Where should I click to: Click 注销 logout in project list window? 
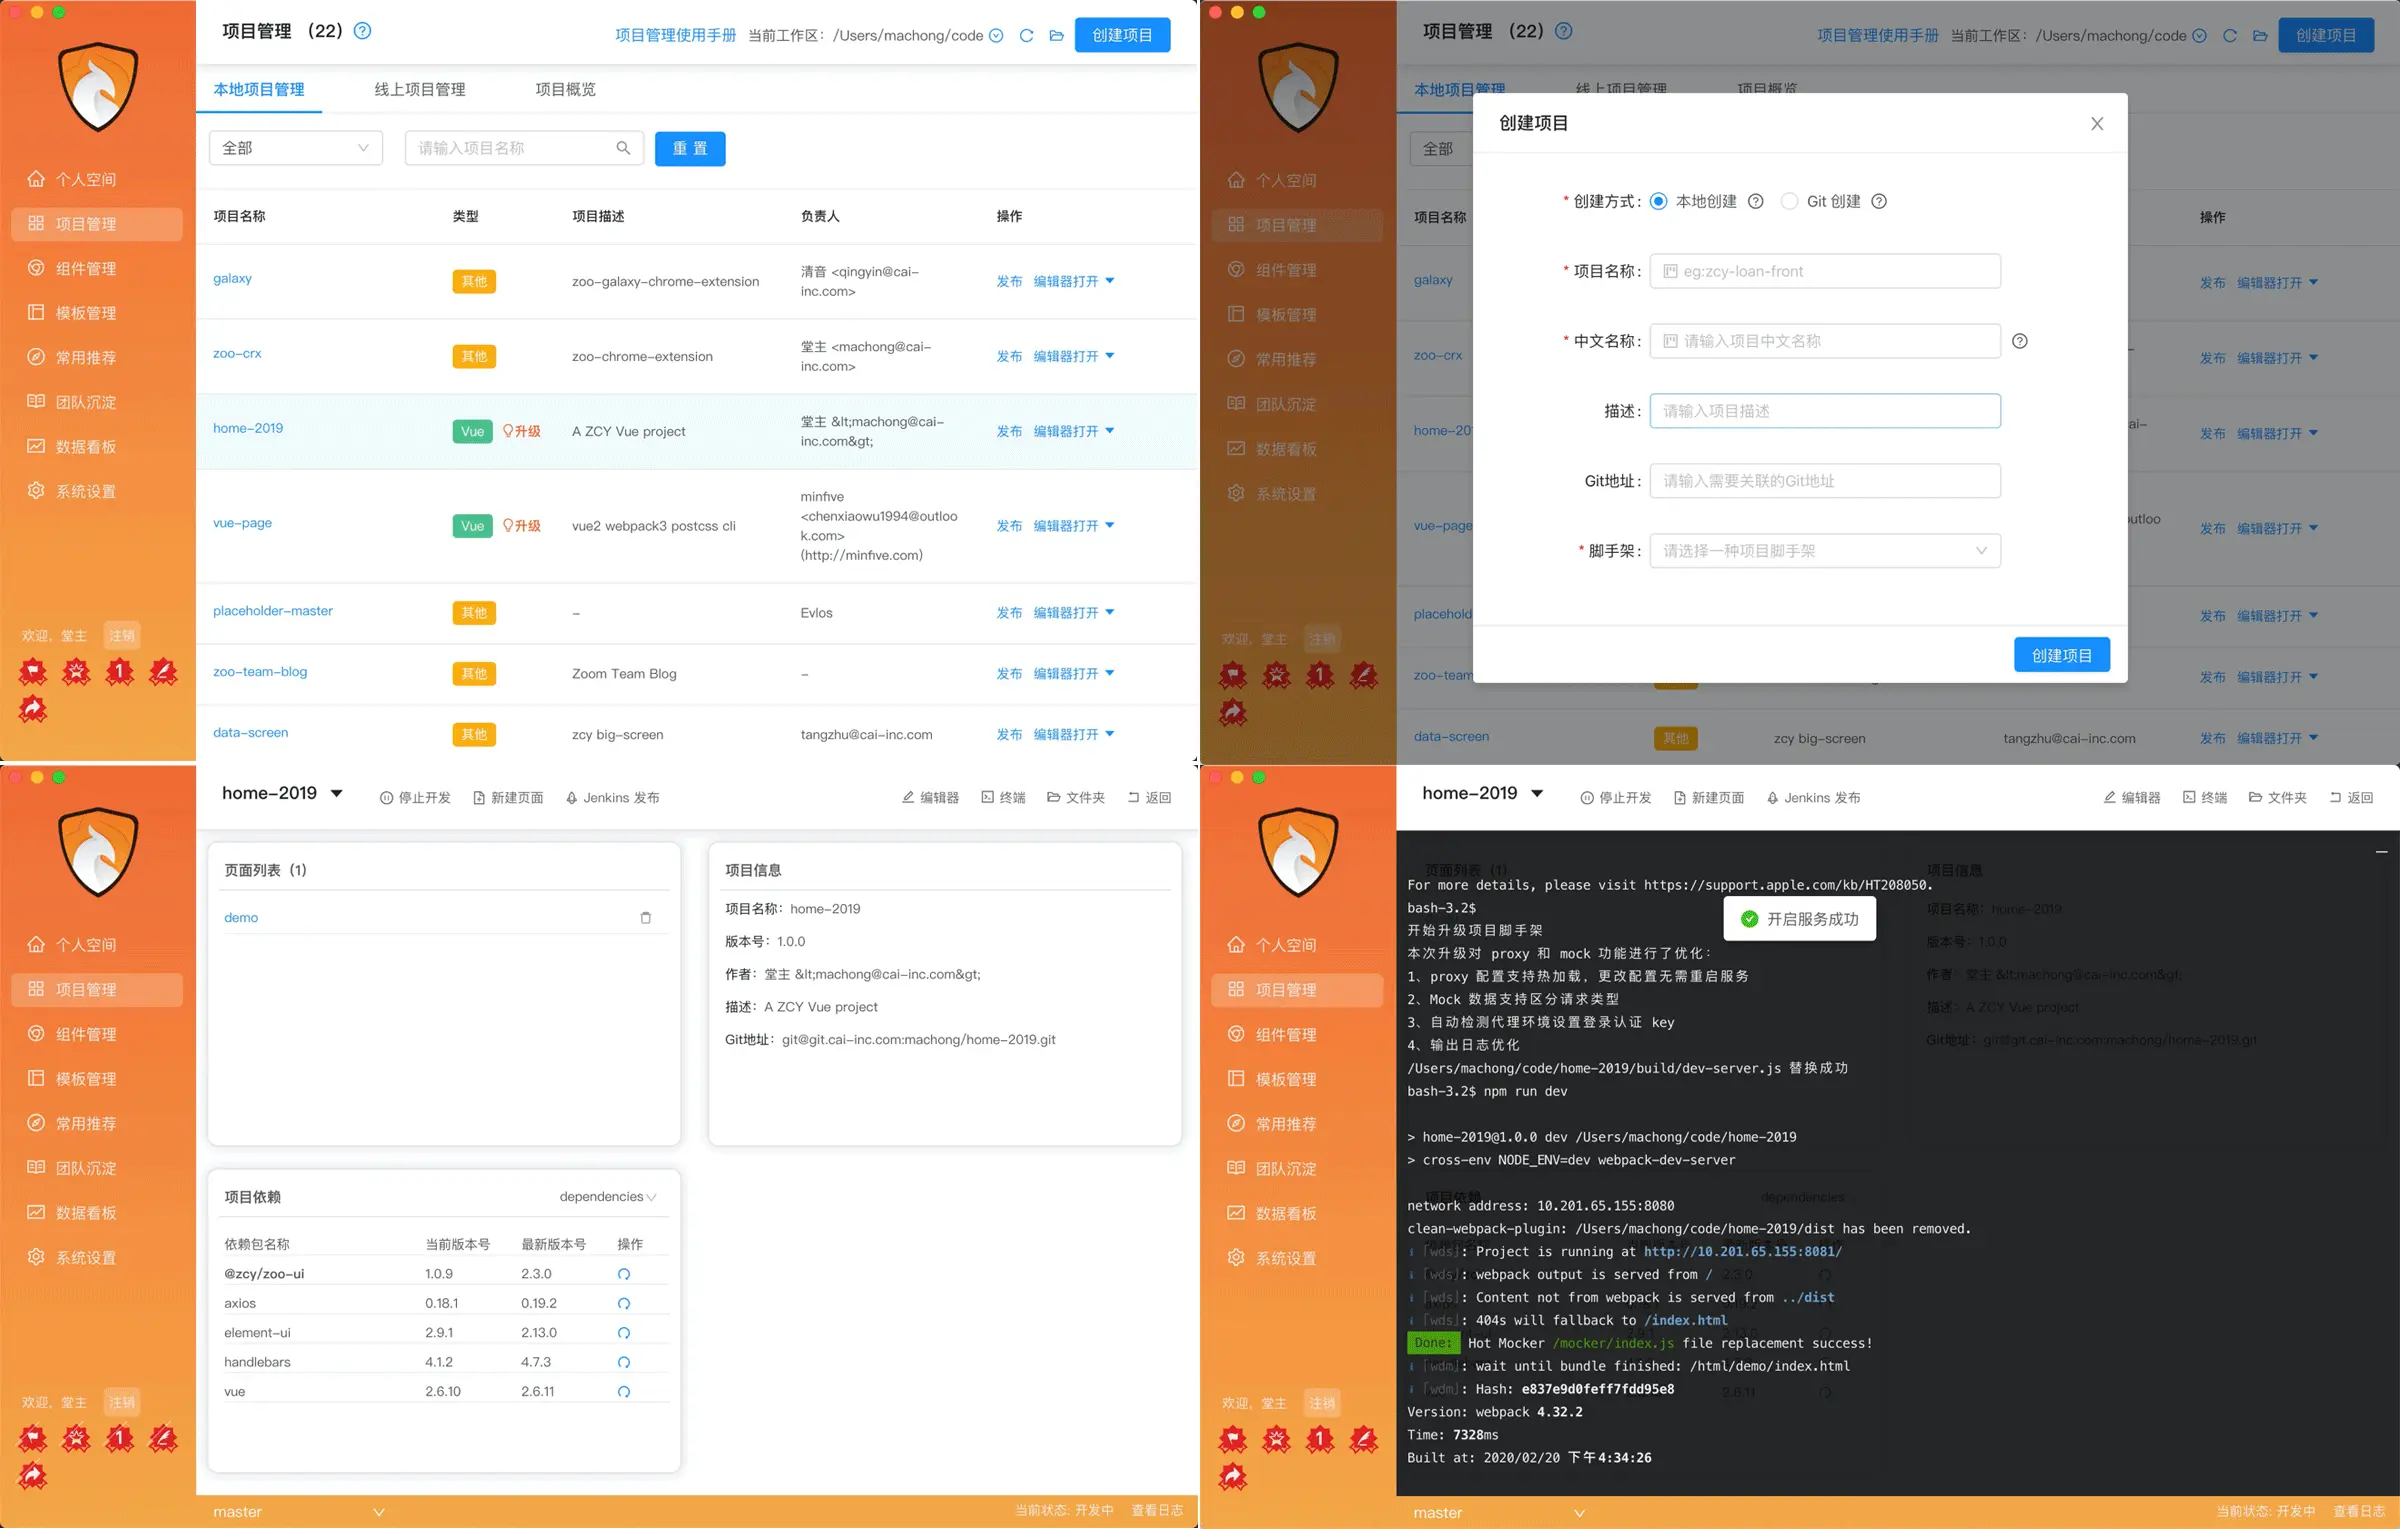122,636
